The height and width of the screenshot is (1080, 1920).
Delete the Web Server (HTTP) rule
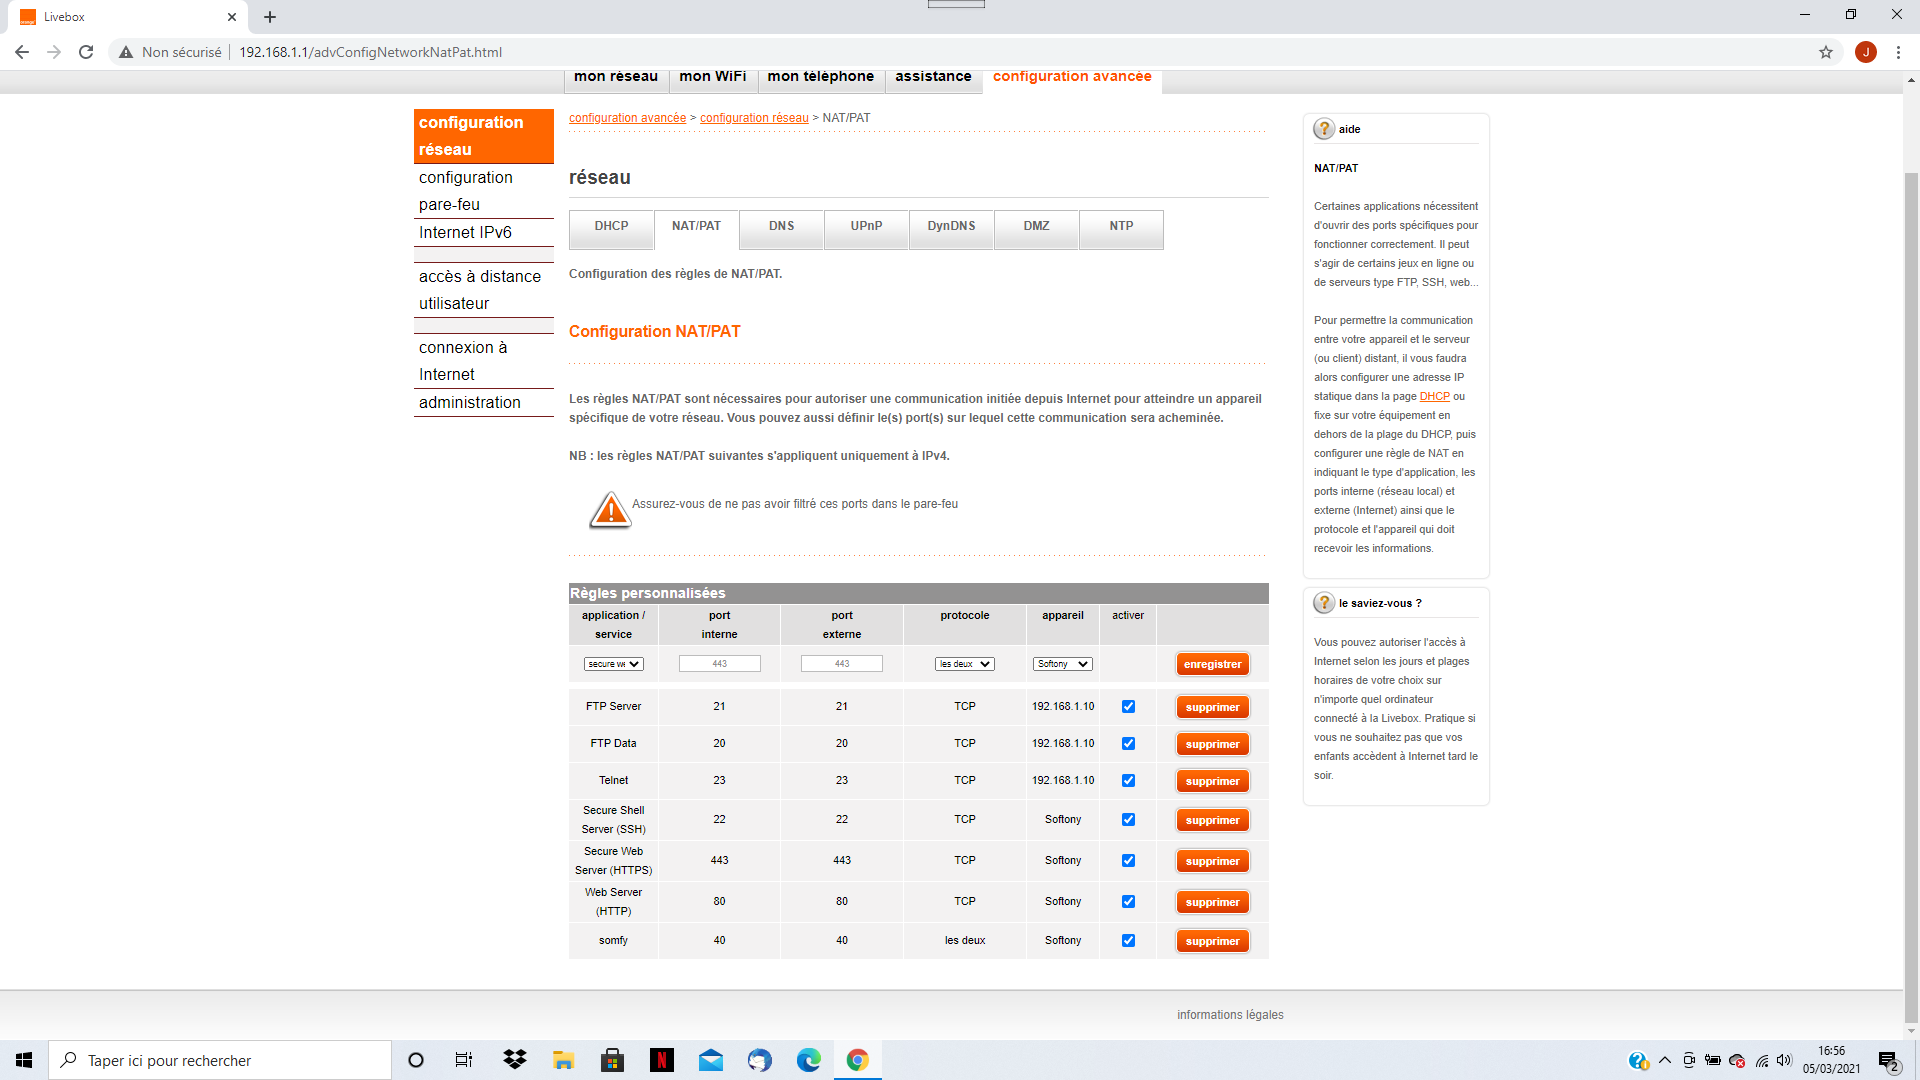click(x=1212, y=902)
